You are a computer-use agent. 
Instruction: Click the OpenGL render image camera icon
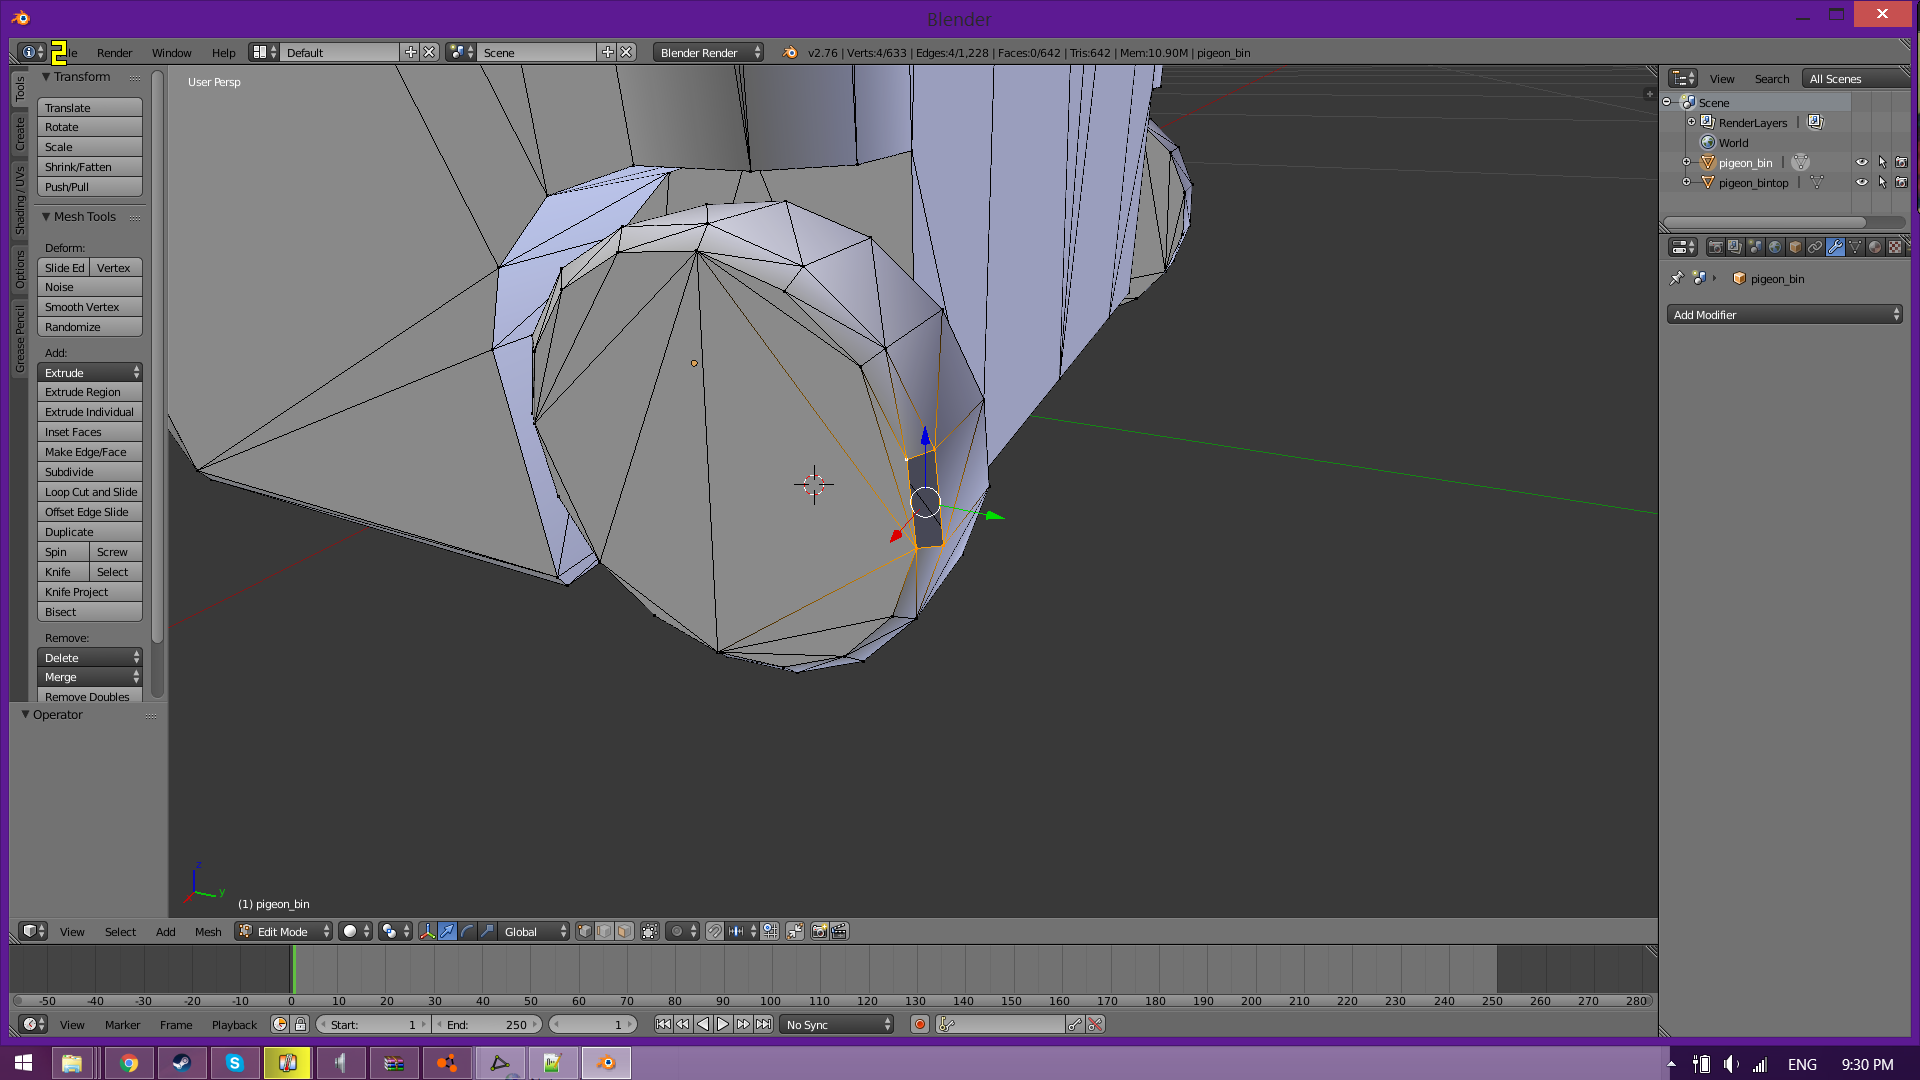click(819, 931)
